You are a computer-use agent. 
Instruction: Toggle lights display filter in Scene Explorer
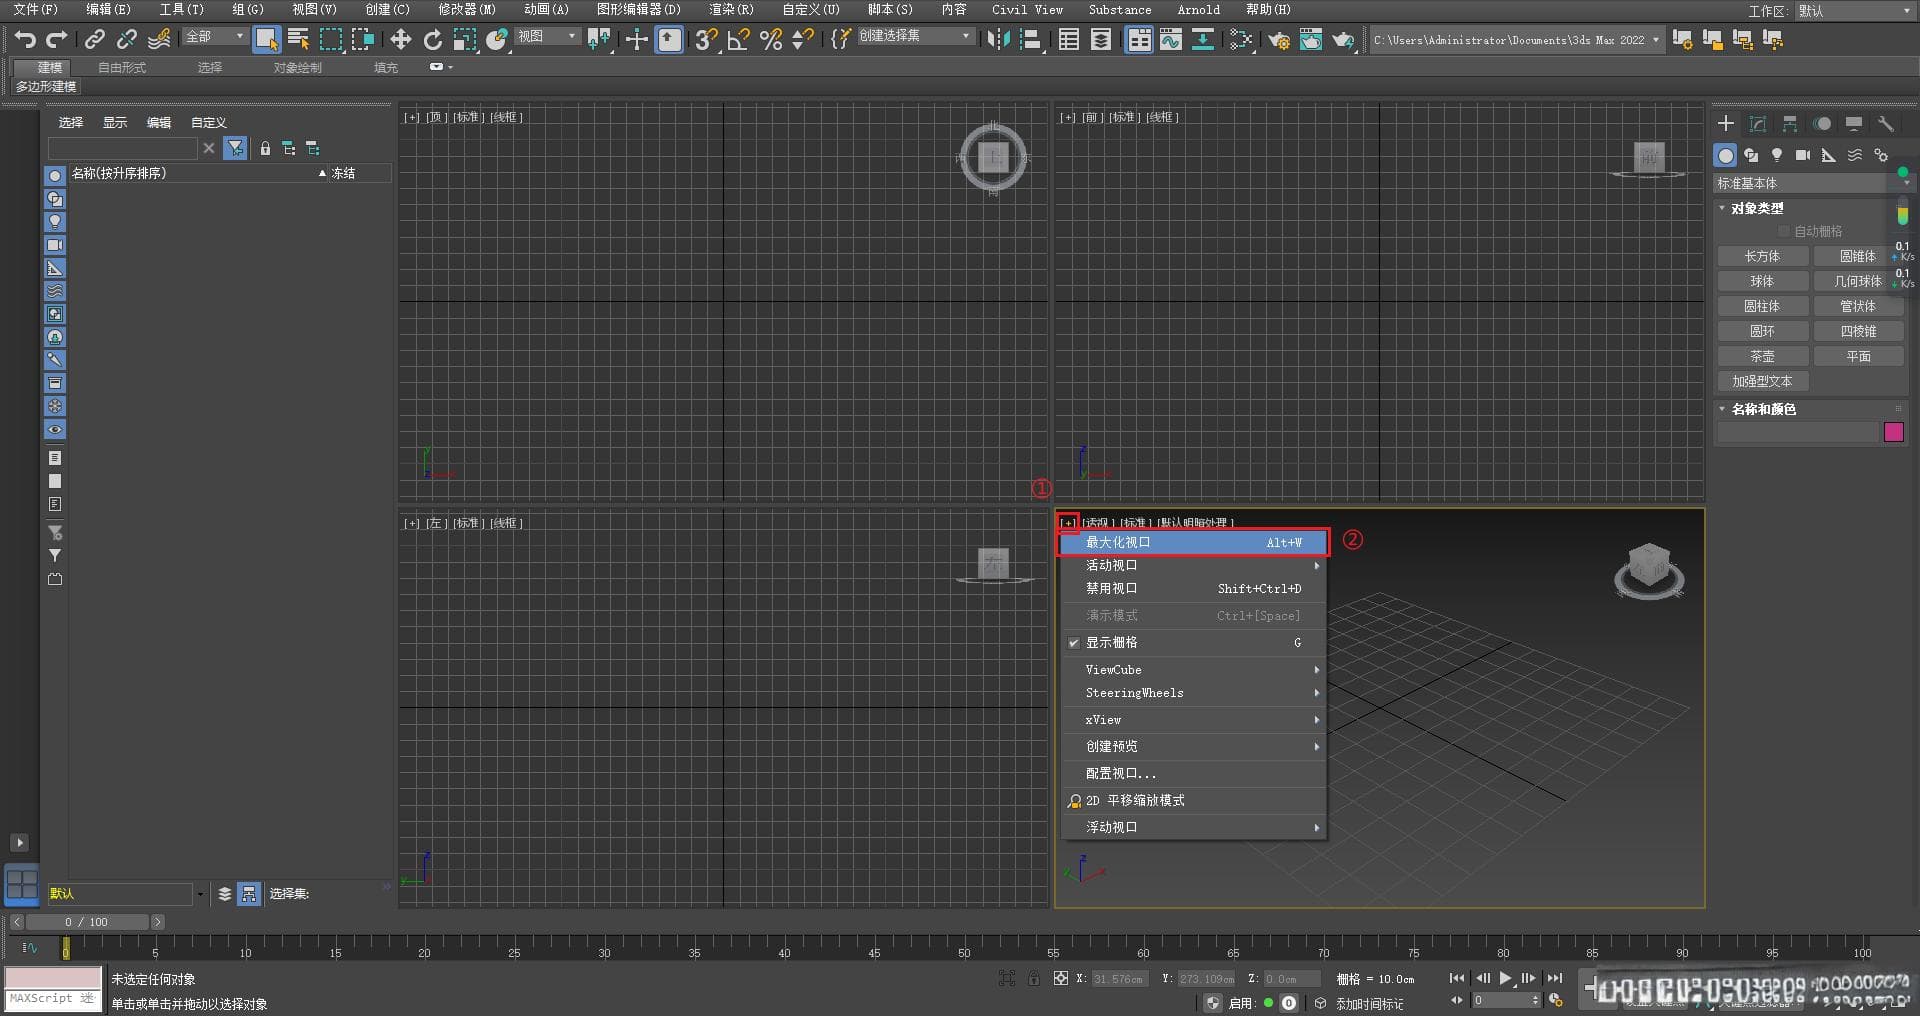click(55, 221)
